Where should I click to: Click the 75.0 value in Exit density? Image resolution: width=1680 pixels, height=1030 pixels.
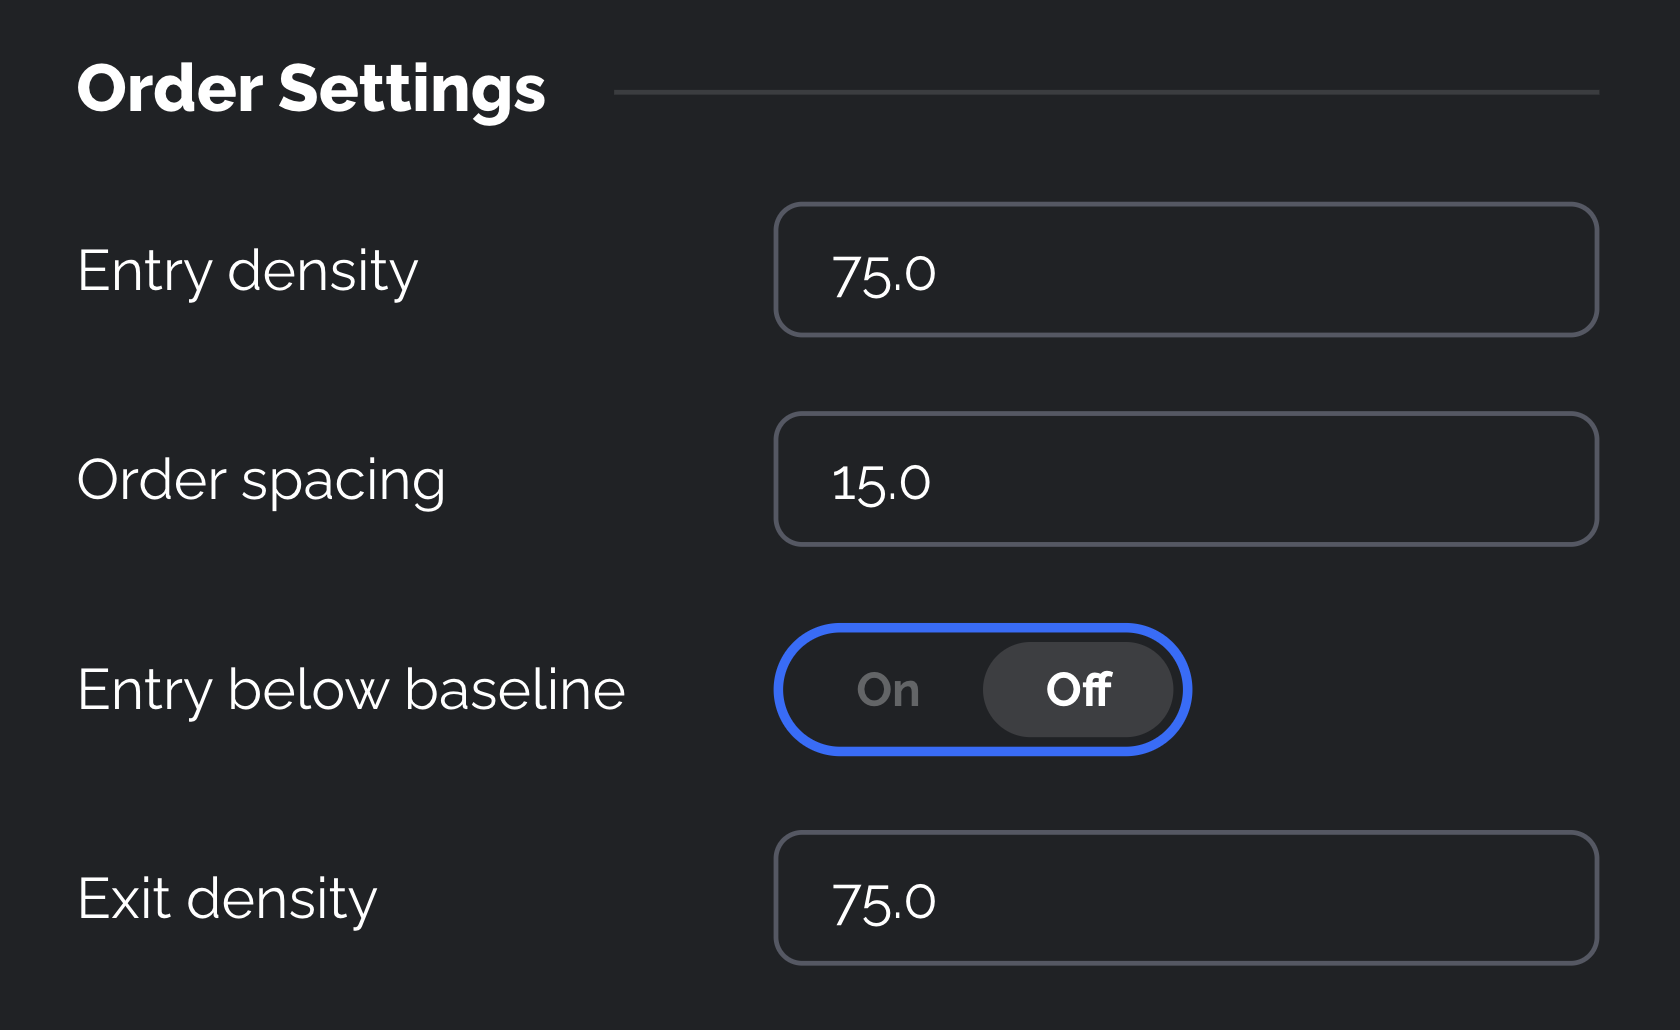click(884, 902)
